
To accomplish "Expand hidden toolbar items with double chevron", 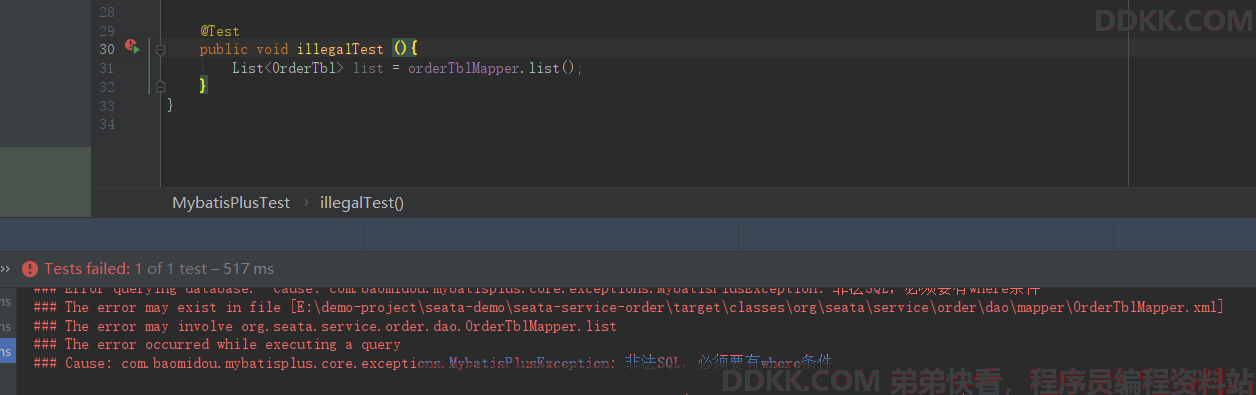I will (x=6, y=268).
